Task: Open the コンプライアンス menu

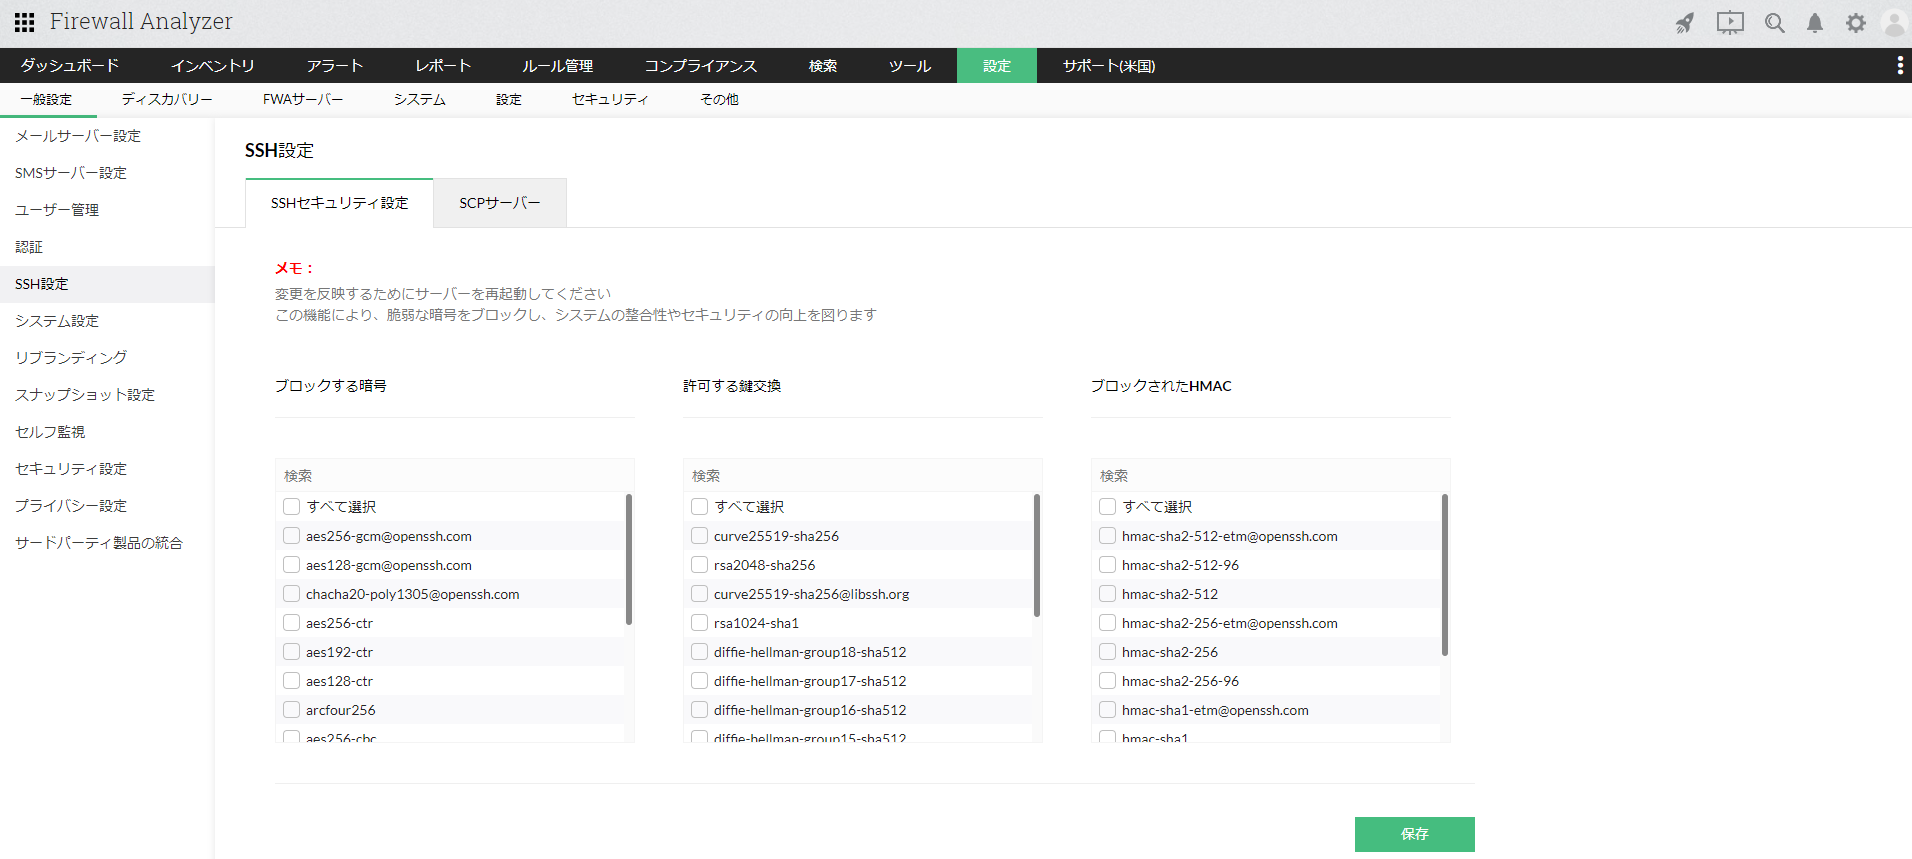Action: pos(701,66)
